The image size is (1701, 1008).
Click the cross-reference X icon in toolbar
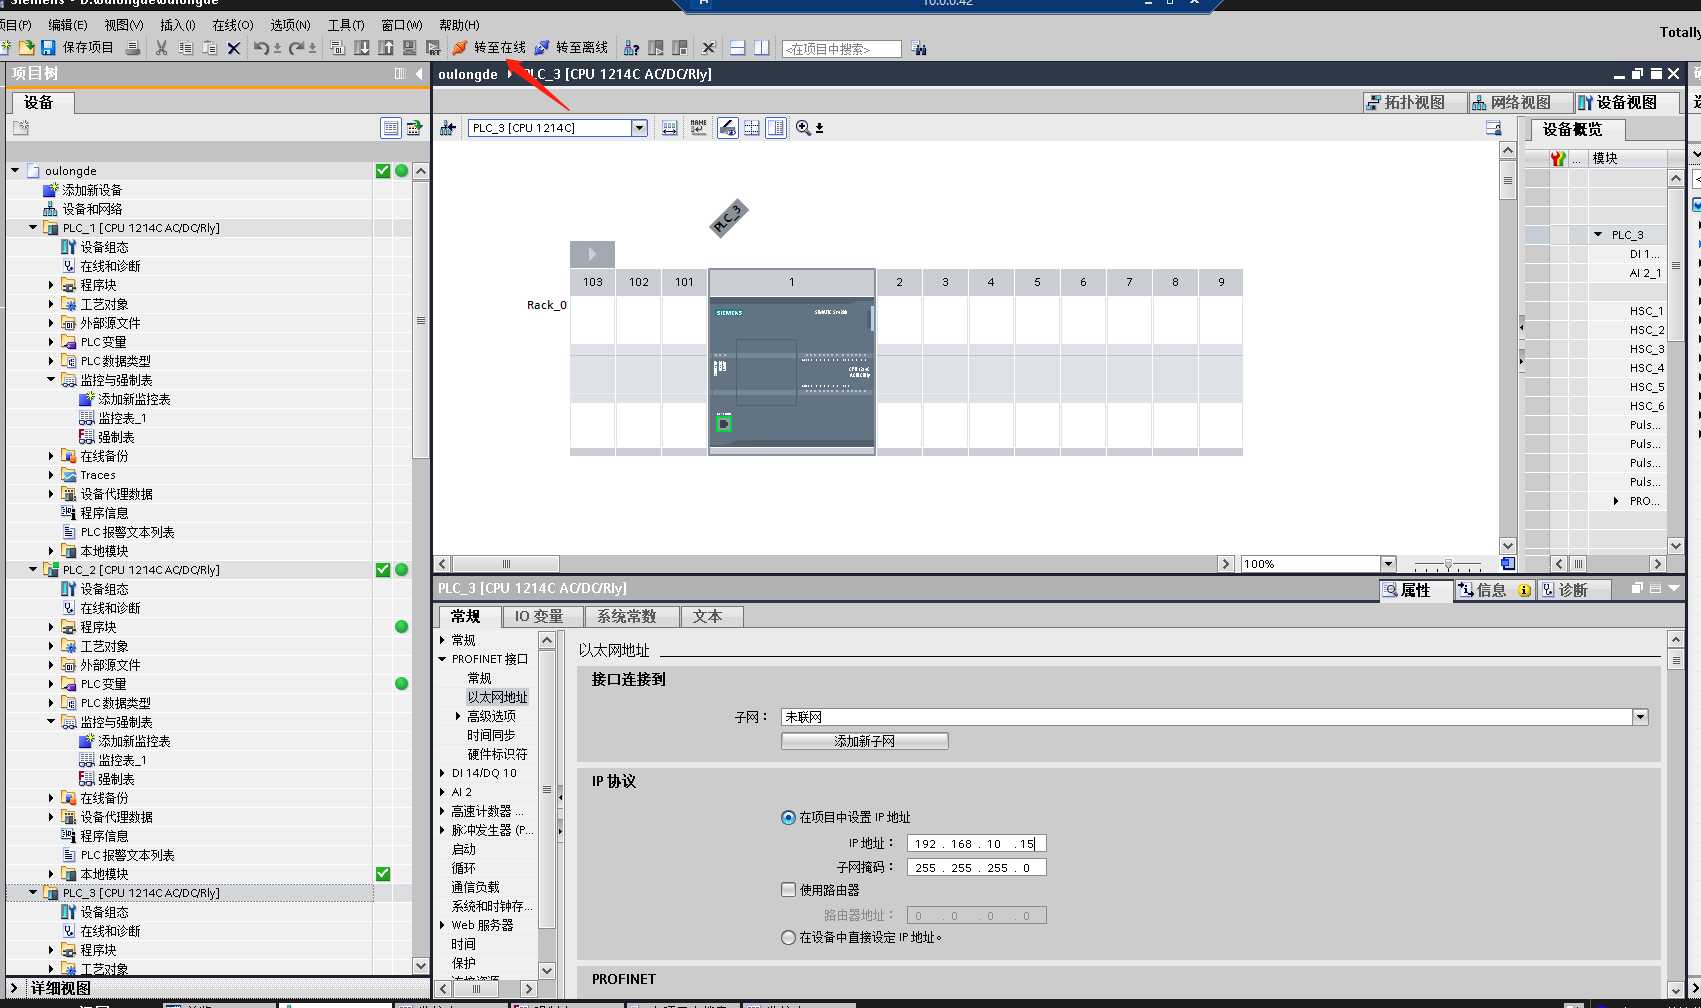(709, 48)
